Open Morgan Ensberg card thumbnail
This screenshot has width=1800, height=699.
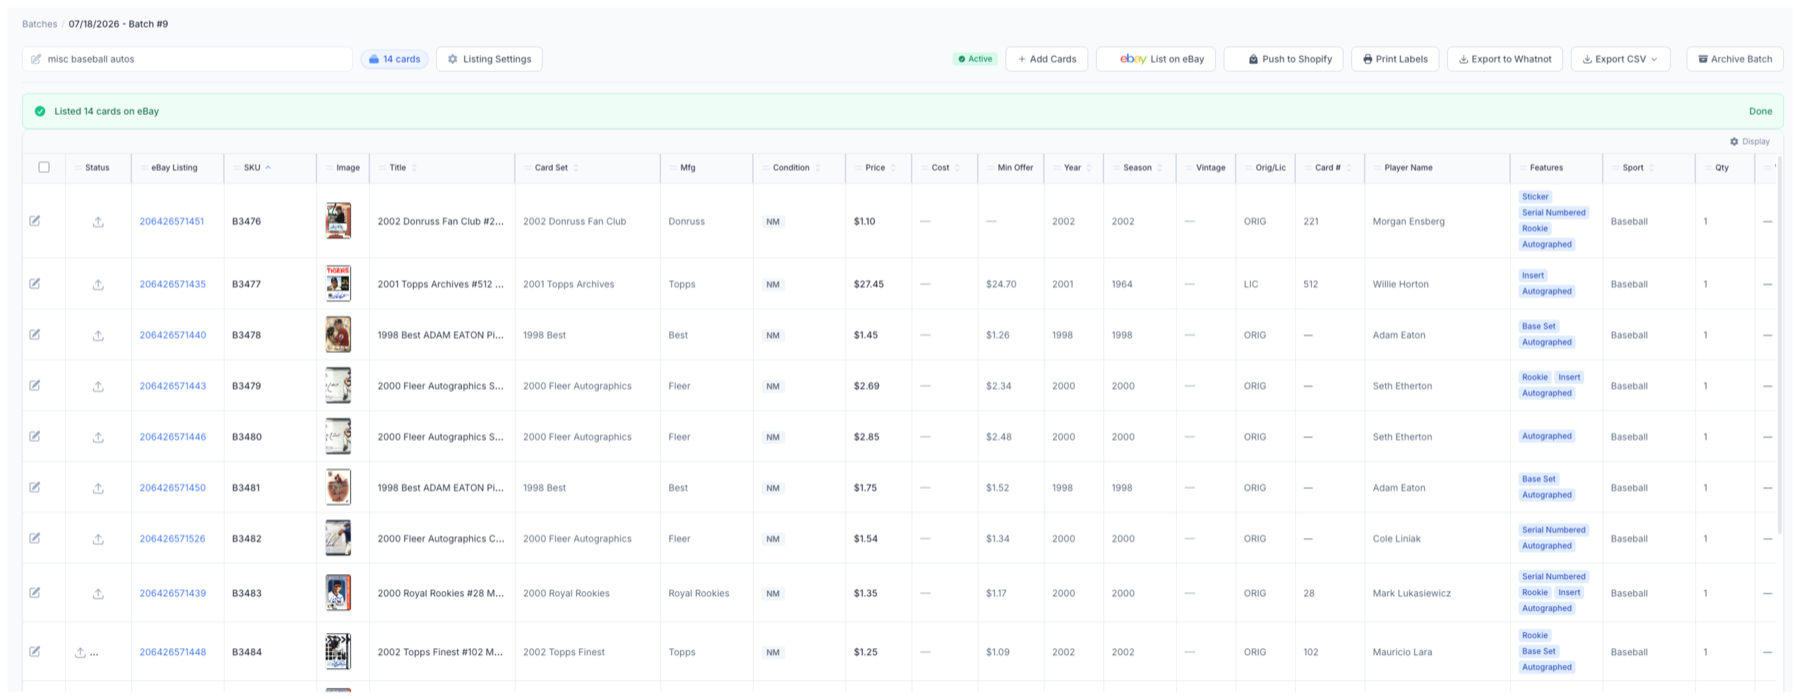(x=338, y=221)
